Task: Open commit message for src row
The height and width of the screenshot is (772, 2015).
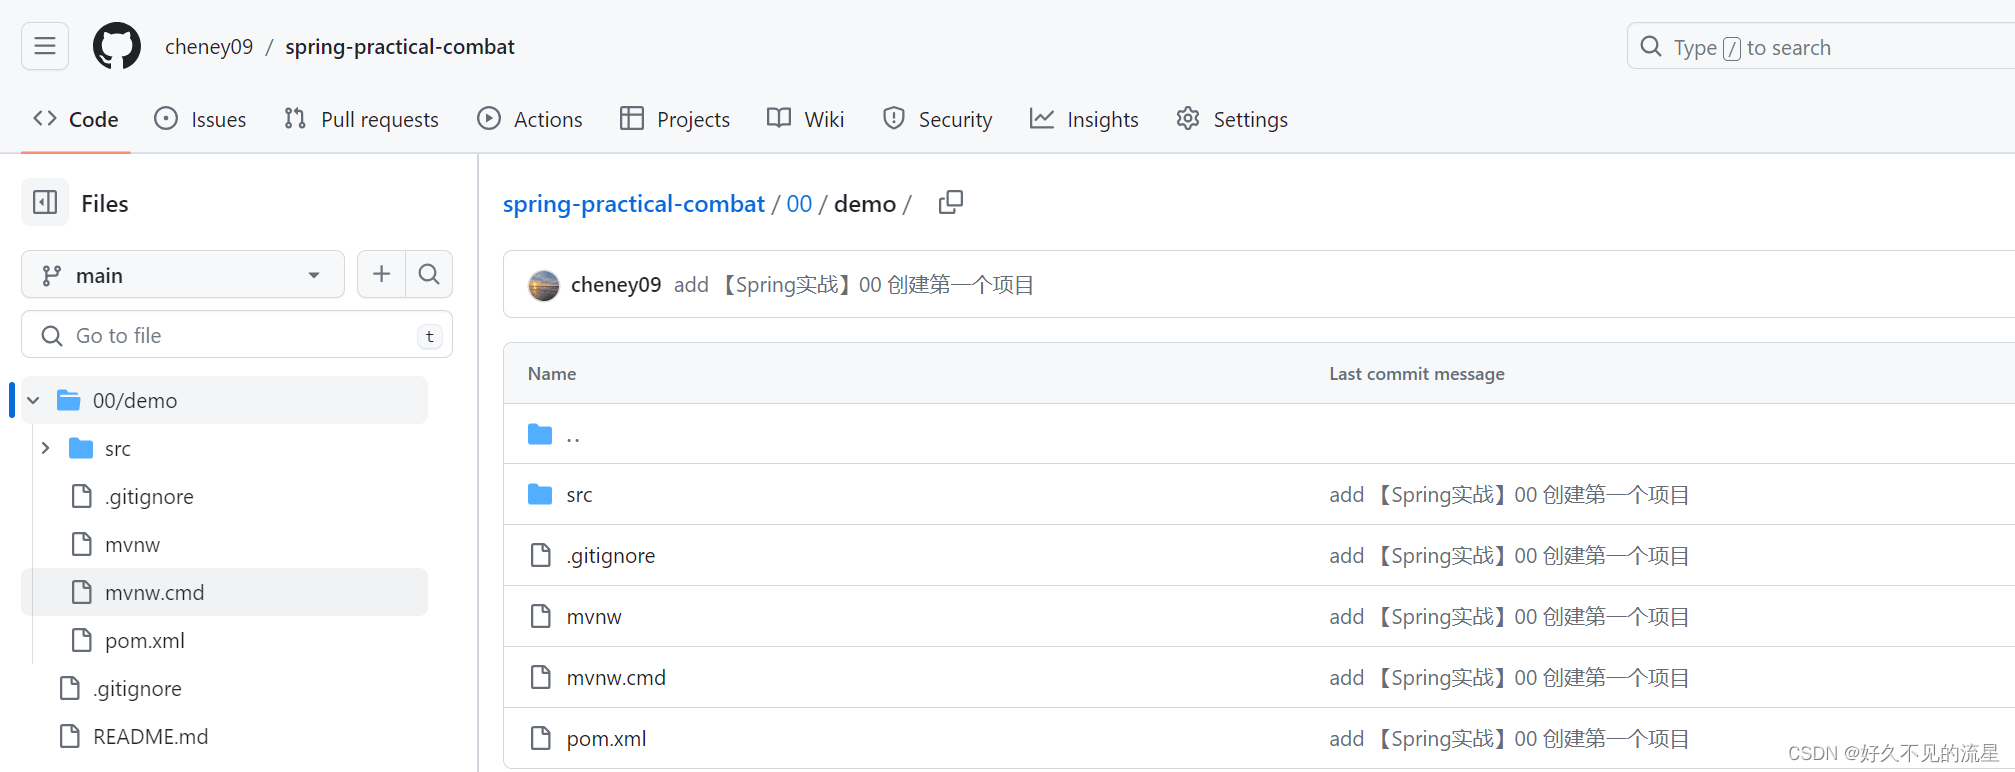Action: [1509, 495]
